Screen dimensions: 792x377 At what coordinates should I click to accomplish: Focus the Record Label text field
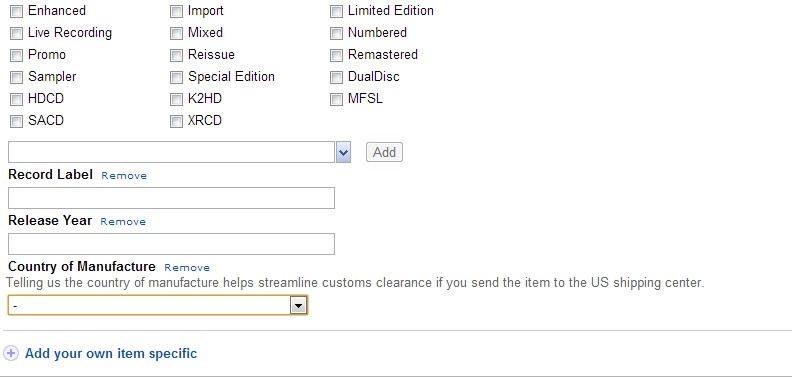171,198
